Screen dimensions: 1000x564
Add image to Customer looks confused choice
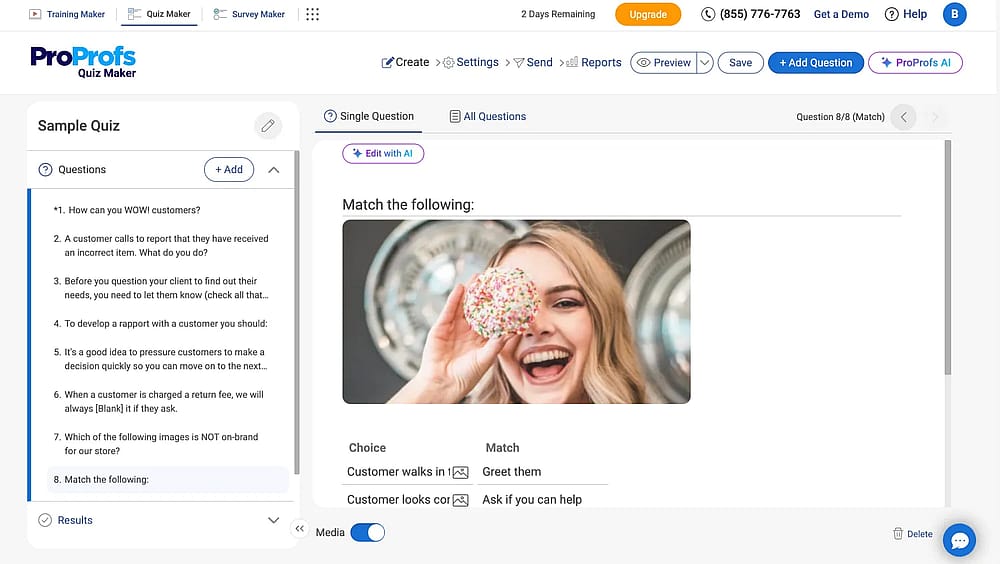tap(460, 500)
